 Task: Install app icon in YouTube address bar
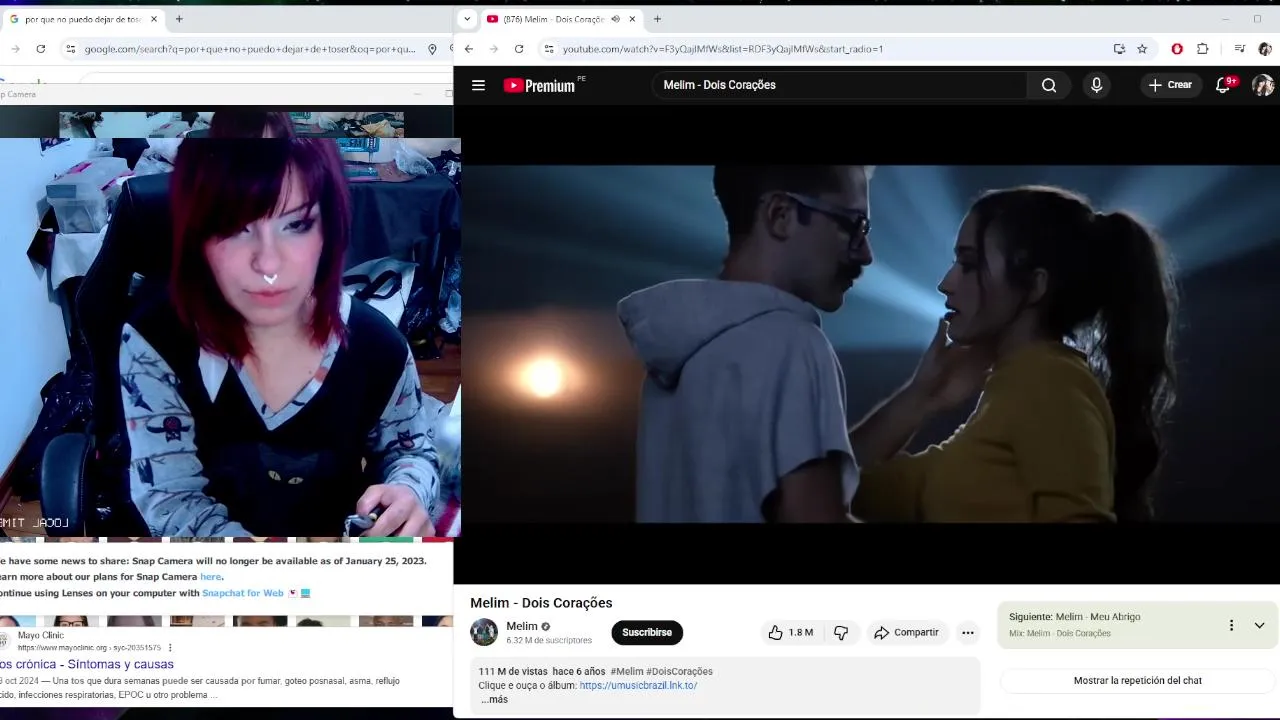(x=1119, y=49)
